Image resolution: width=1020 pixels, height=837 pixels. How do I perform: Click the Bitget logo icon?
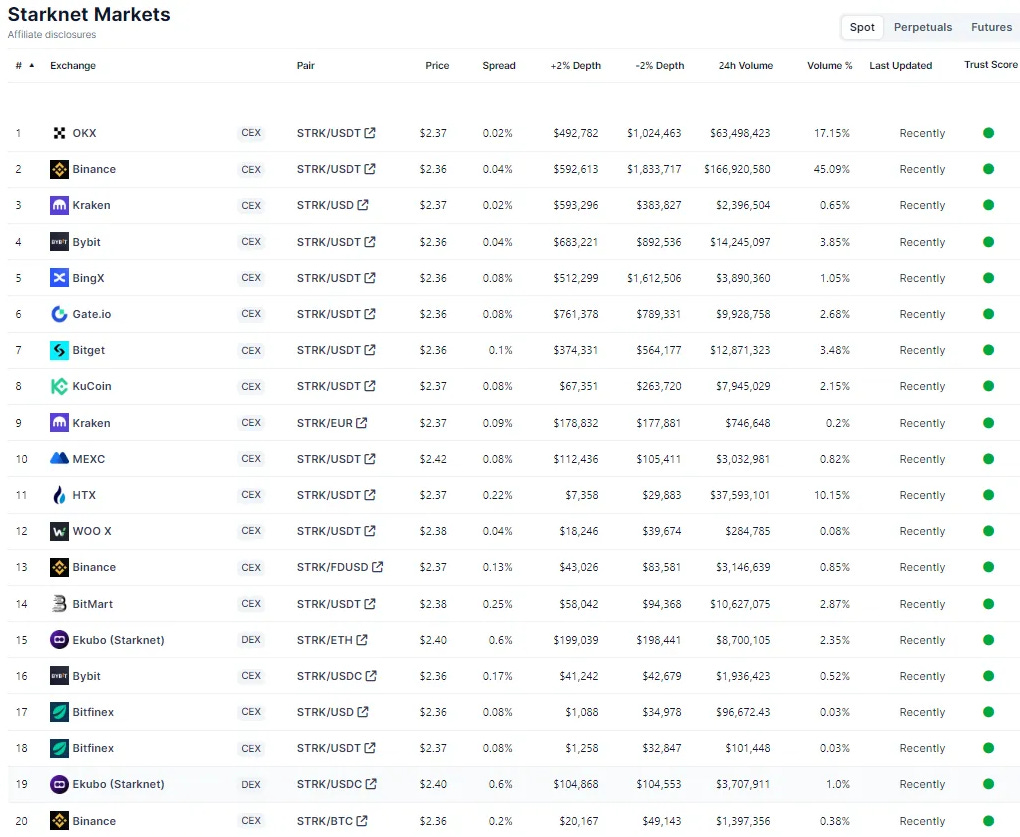[x=59, y=351]
